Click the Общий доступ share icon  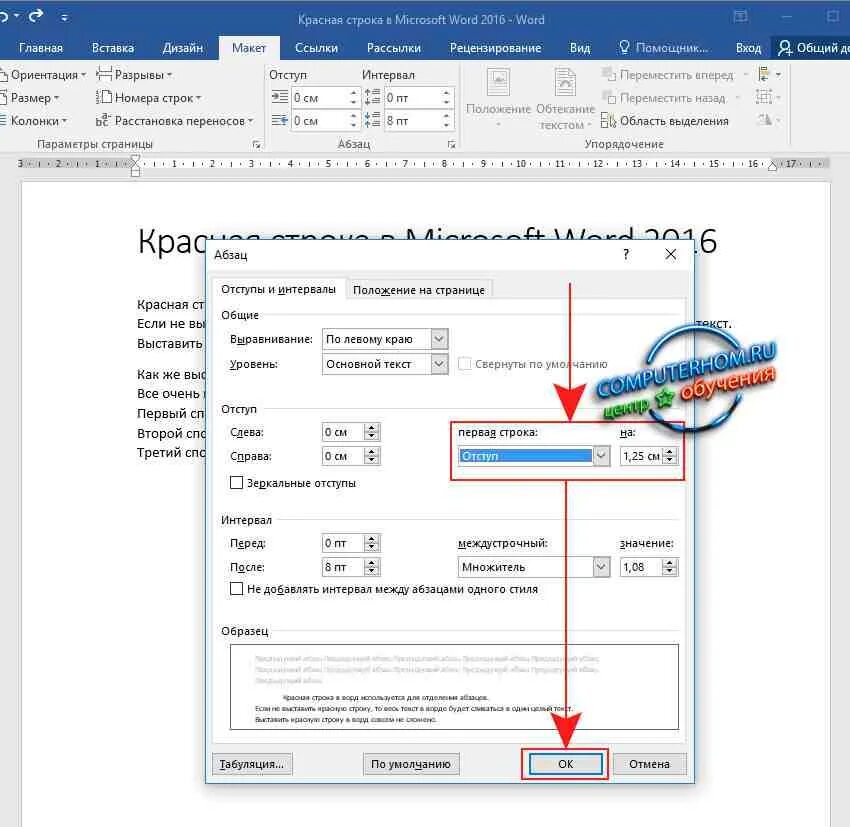[x=784, y=48]
